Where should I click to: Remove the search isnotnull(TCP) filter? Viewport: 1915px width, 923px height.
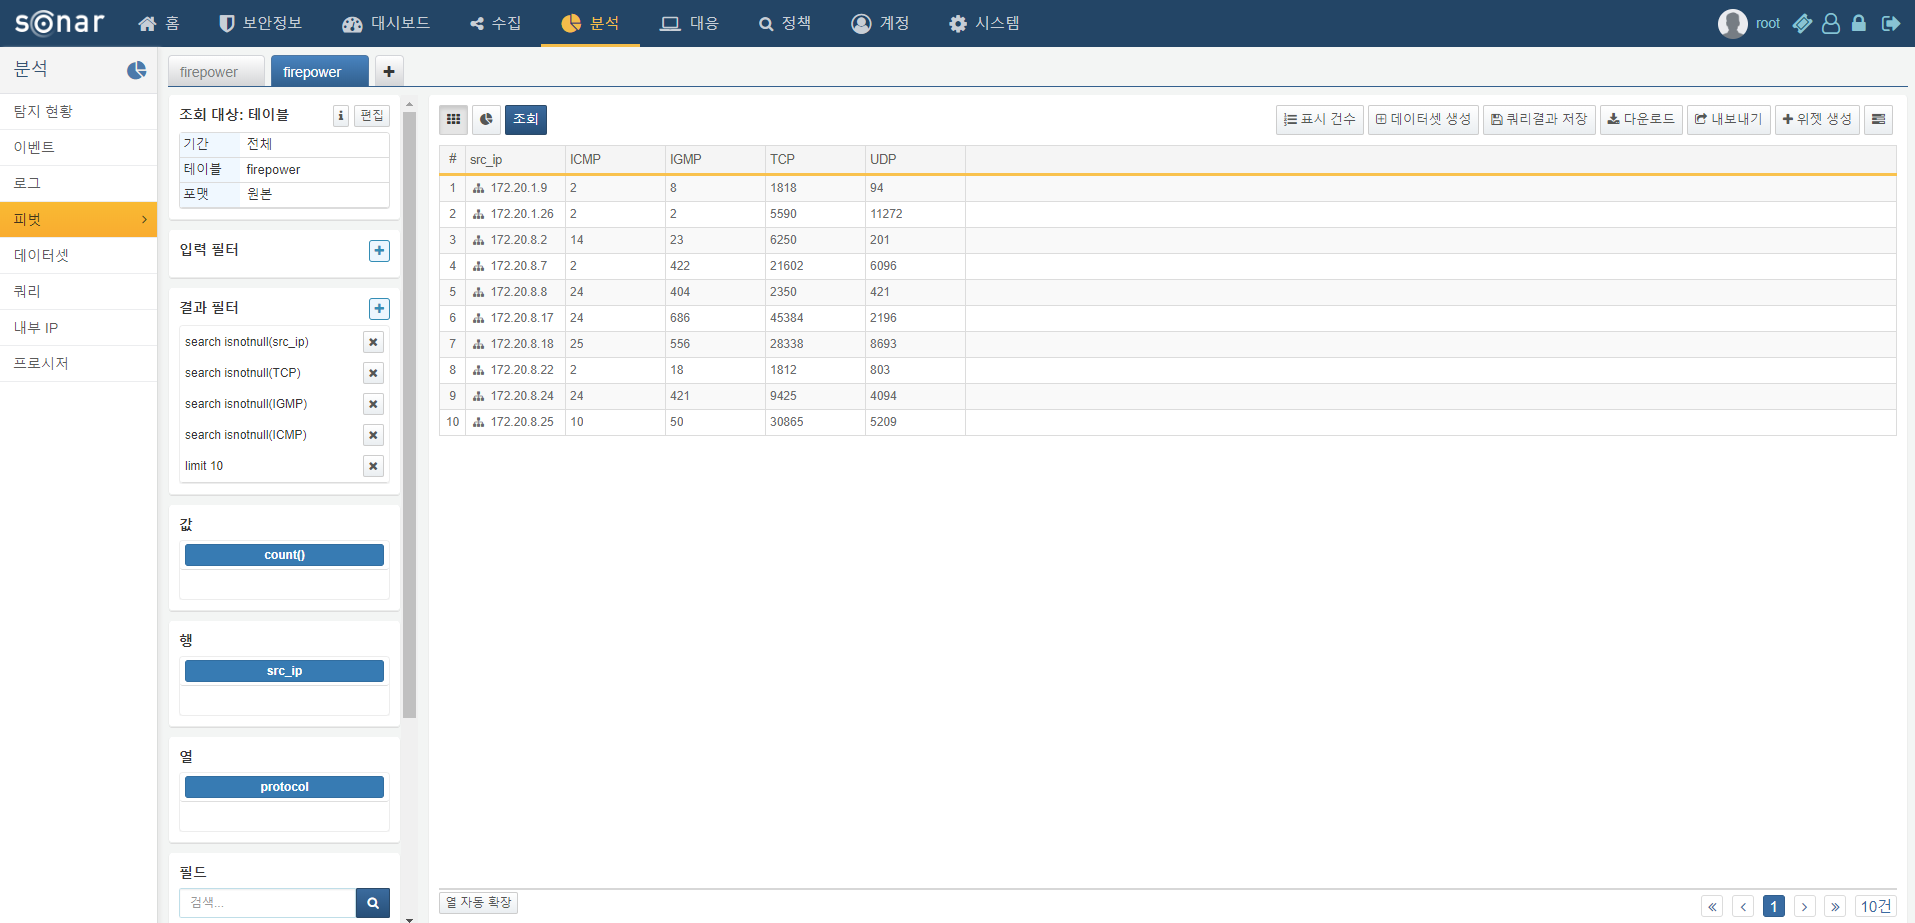[x=373, y=373]
